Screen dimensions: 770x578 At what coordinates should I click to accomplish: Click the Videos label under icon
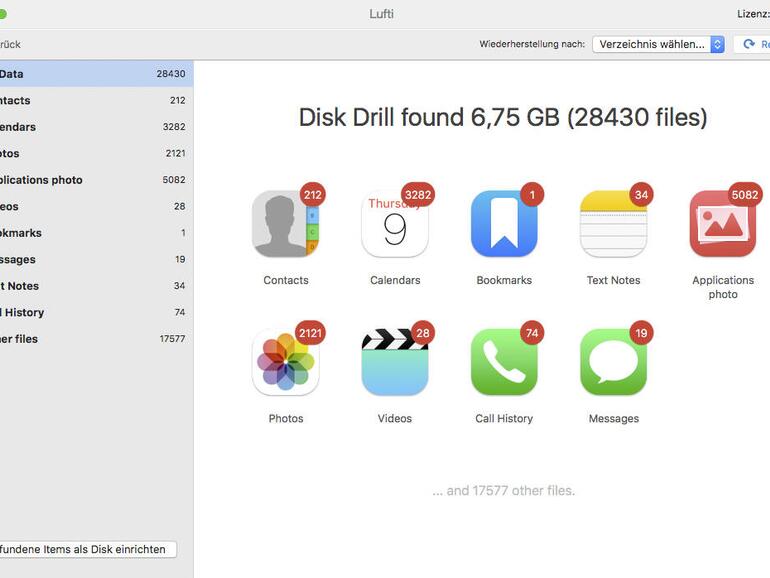(x=395, y=418)
